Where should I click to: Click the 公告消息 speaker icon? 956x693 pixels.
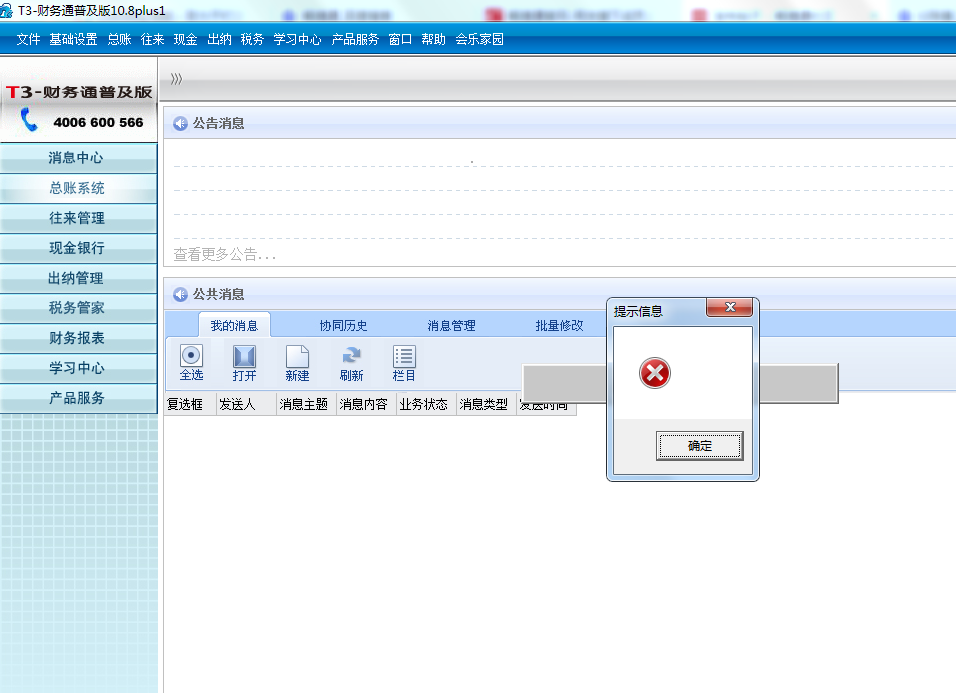point(180,124)
